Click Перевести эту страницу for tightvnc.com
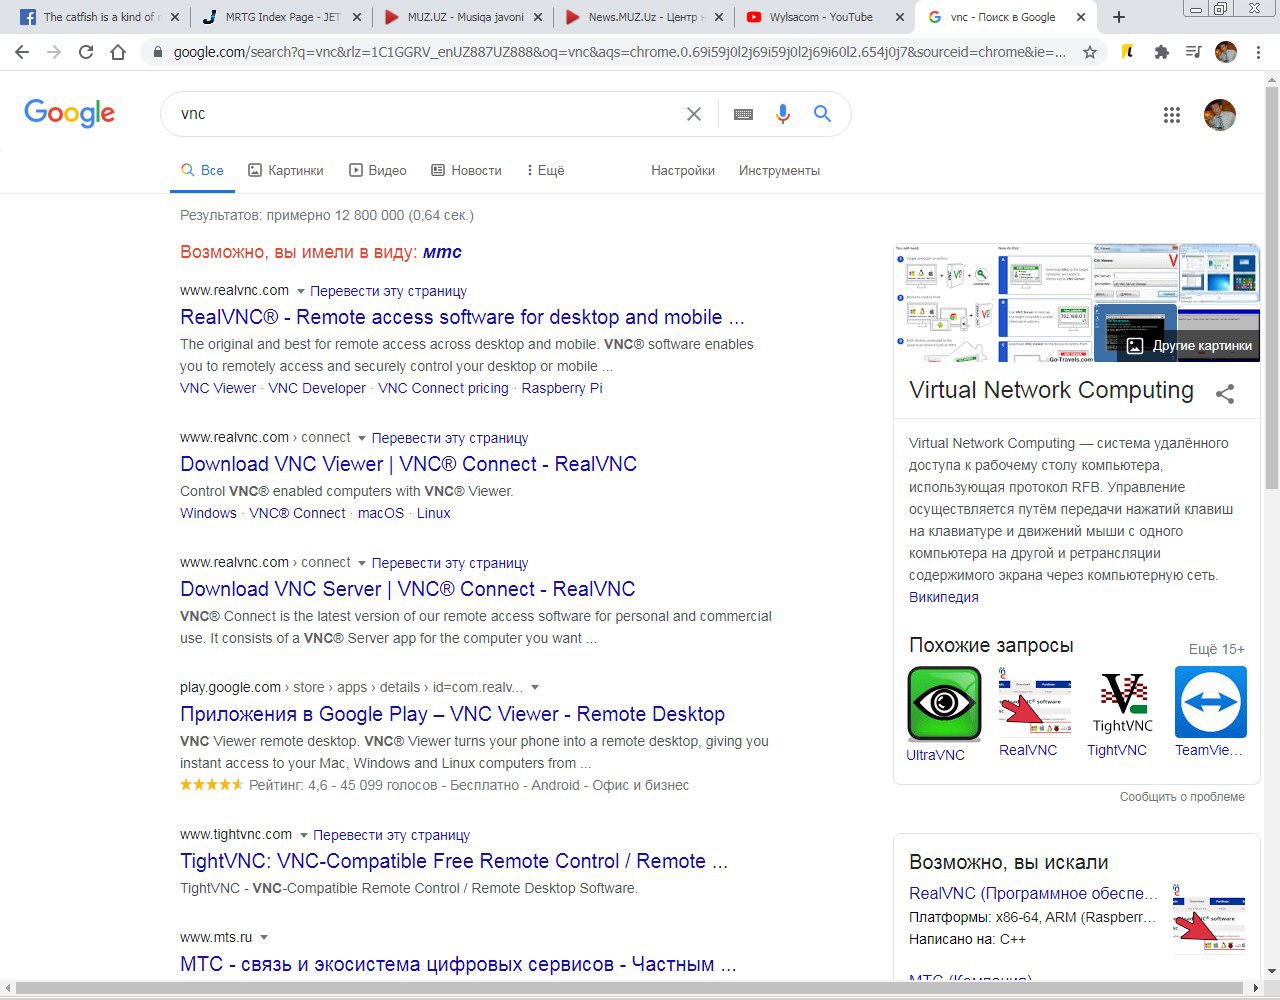This screenshot has width=1280, height=1000. tap(391, 835)
